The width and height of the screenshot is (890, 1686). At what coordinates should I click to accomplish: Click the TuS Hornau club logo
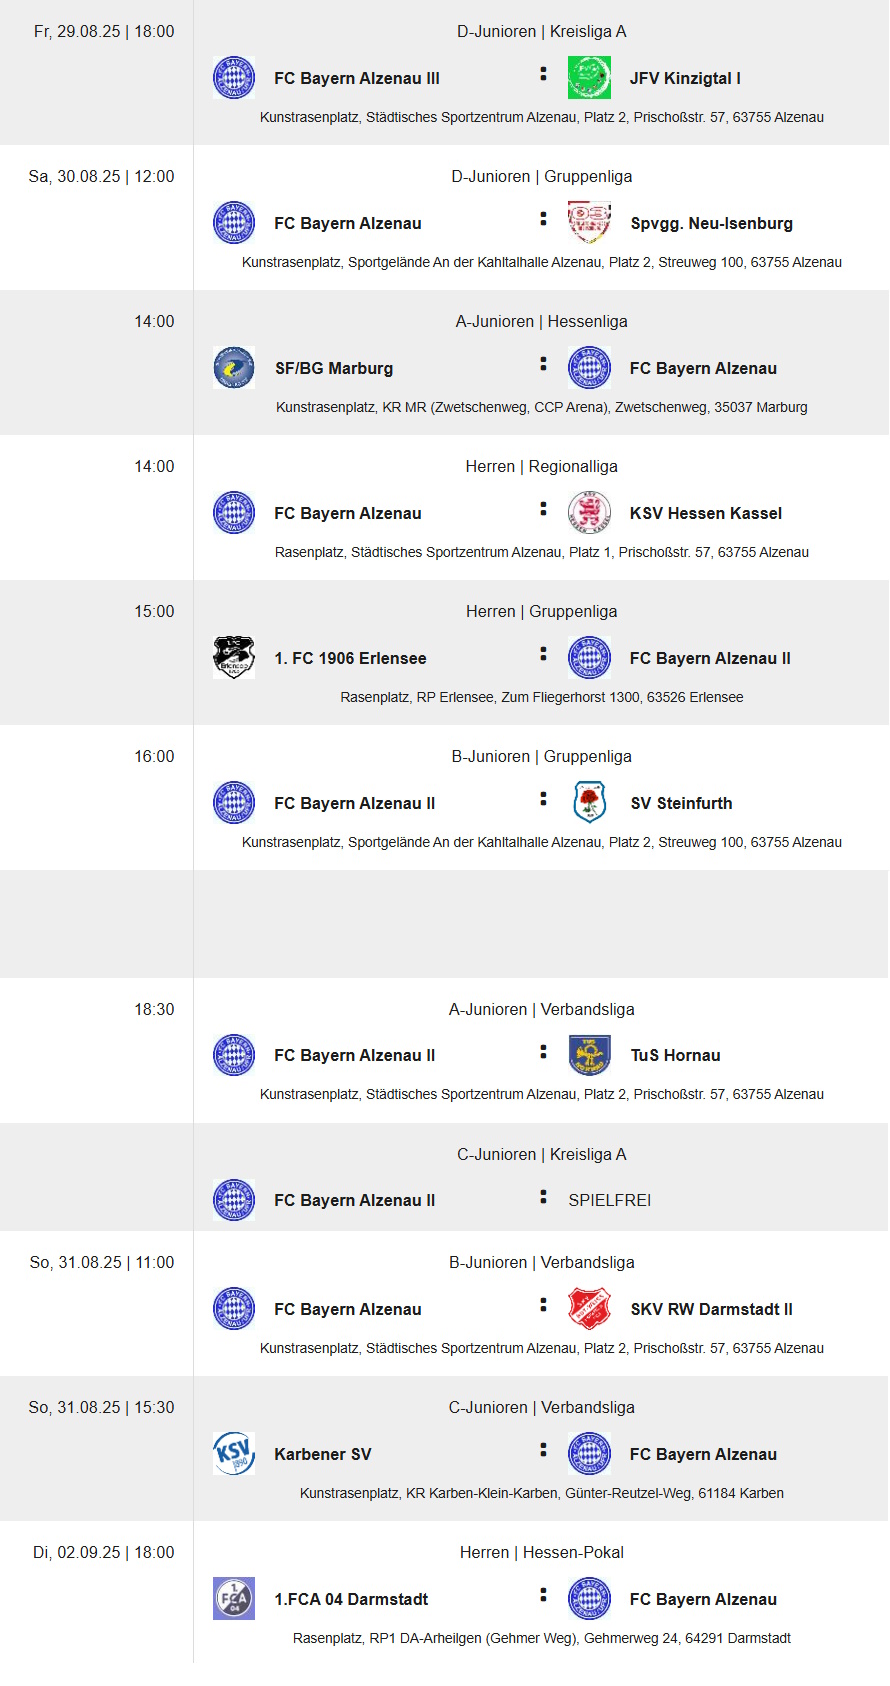589,1055
